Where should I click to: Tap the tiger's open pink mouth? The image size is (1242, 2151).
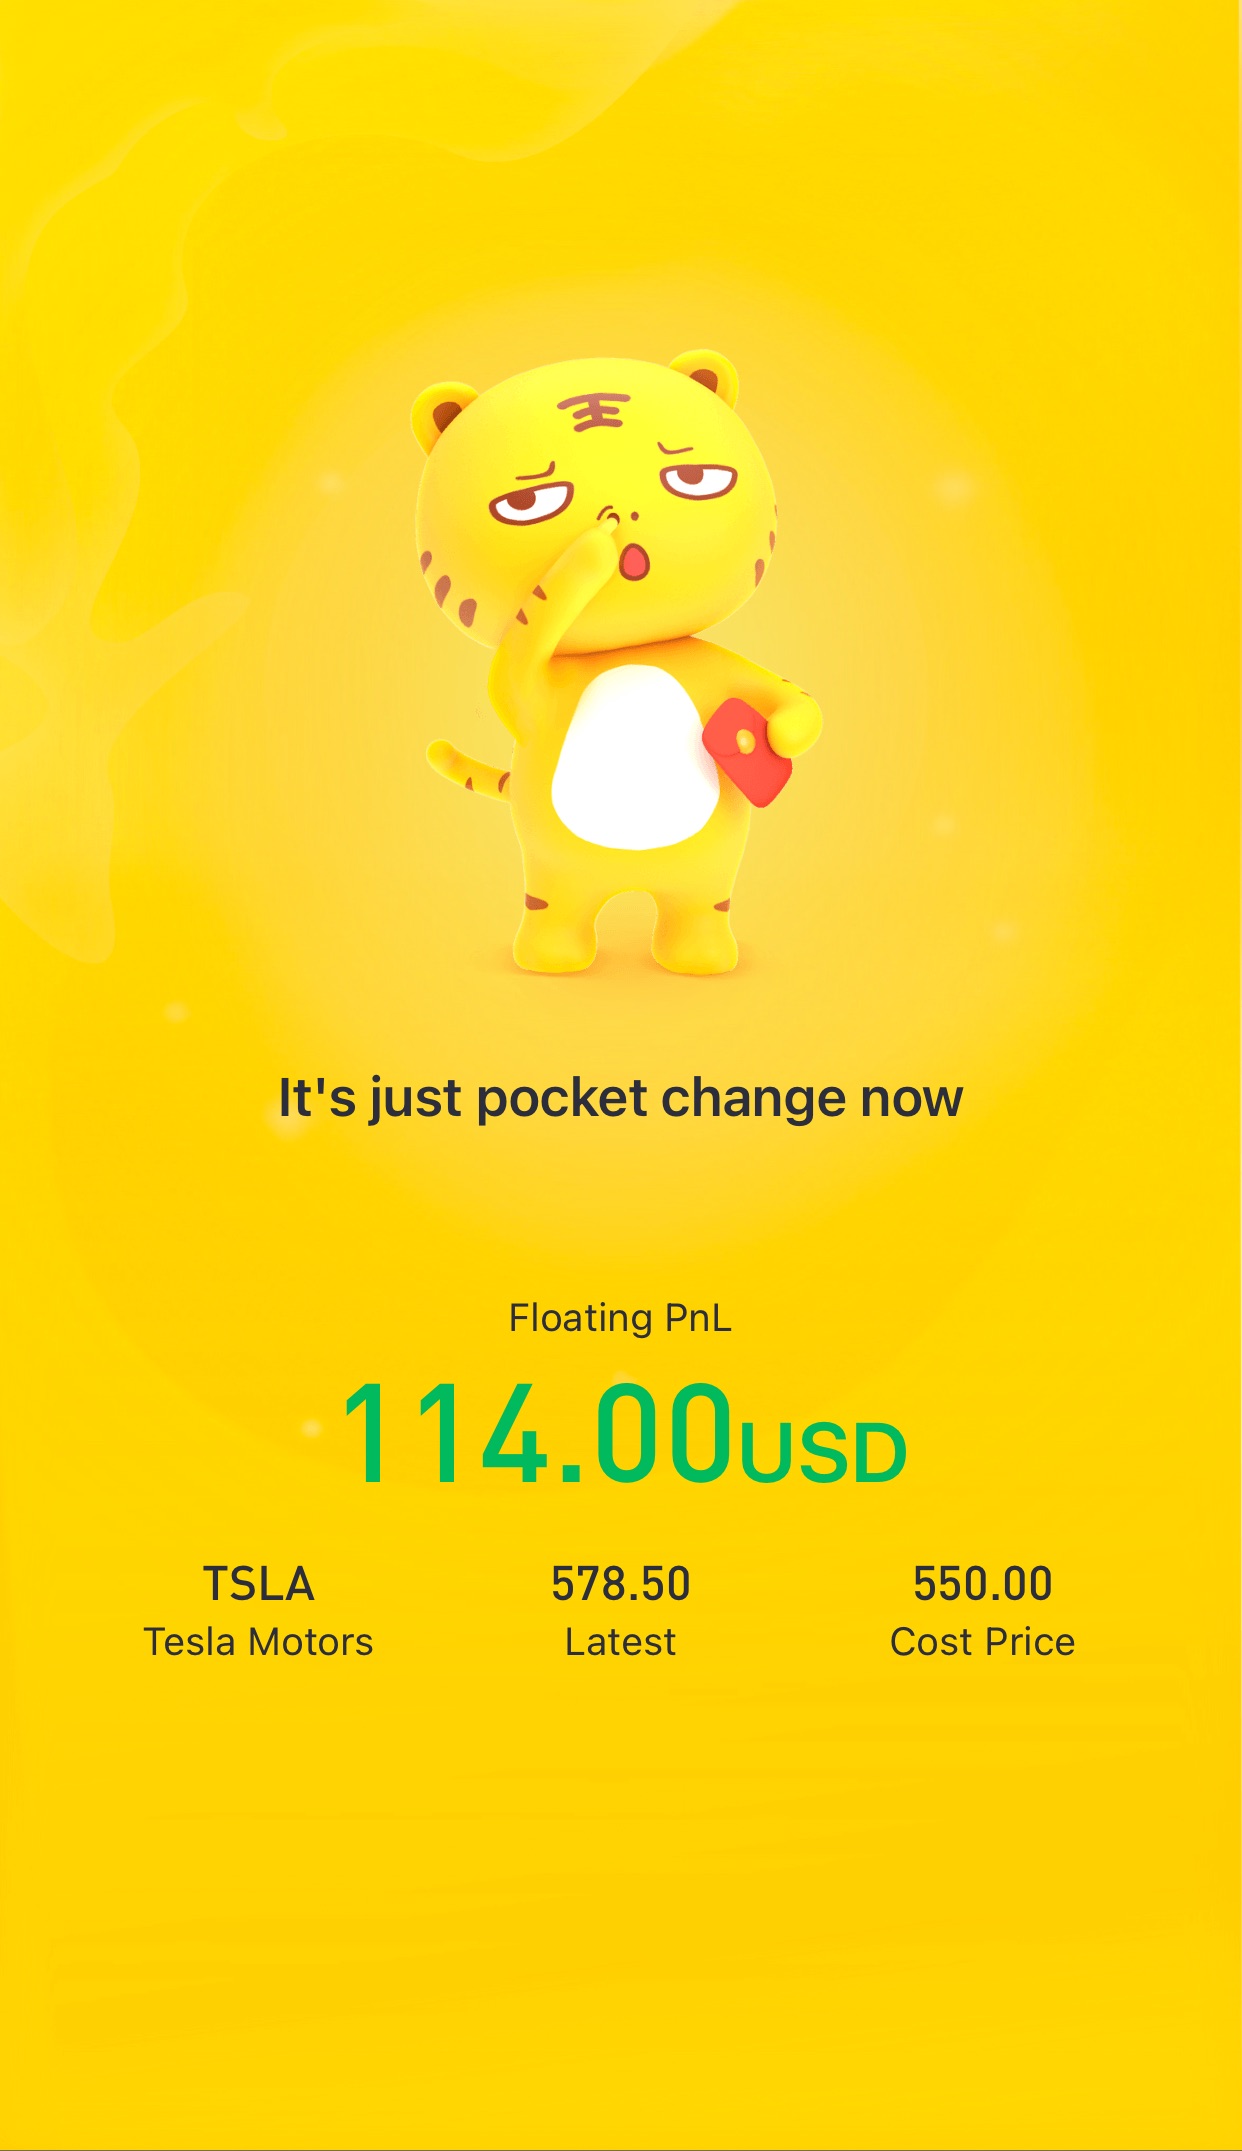(634, 561)
